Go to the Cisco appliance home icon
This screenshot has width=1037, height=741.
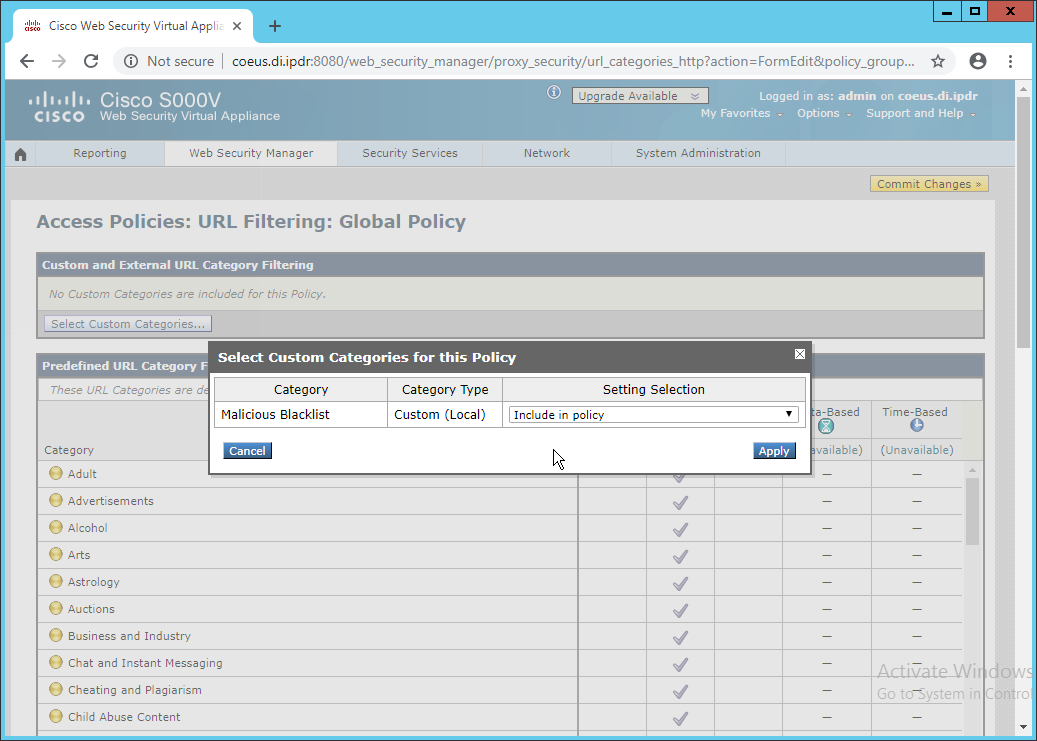click(x=21, y=154)
